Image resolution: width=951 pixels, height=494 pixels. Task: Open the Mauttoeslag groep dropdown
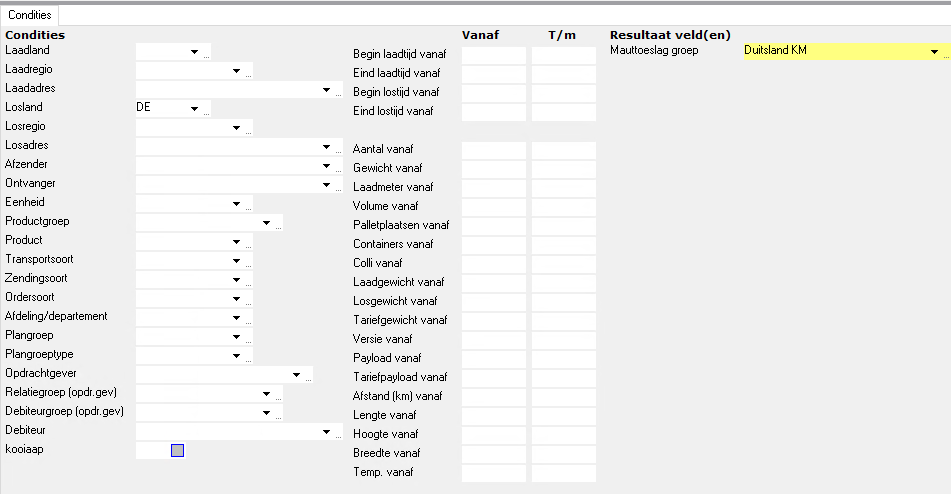(x=933, y=51)
